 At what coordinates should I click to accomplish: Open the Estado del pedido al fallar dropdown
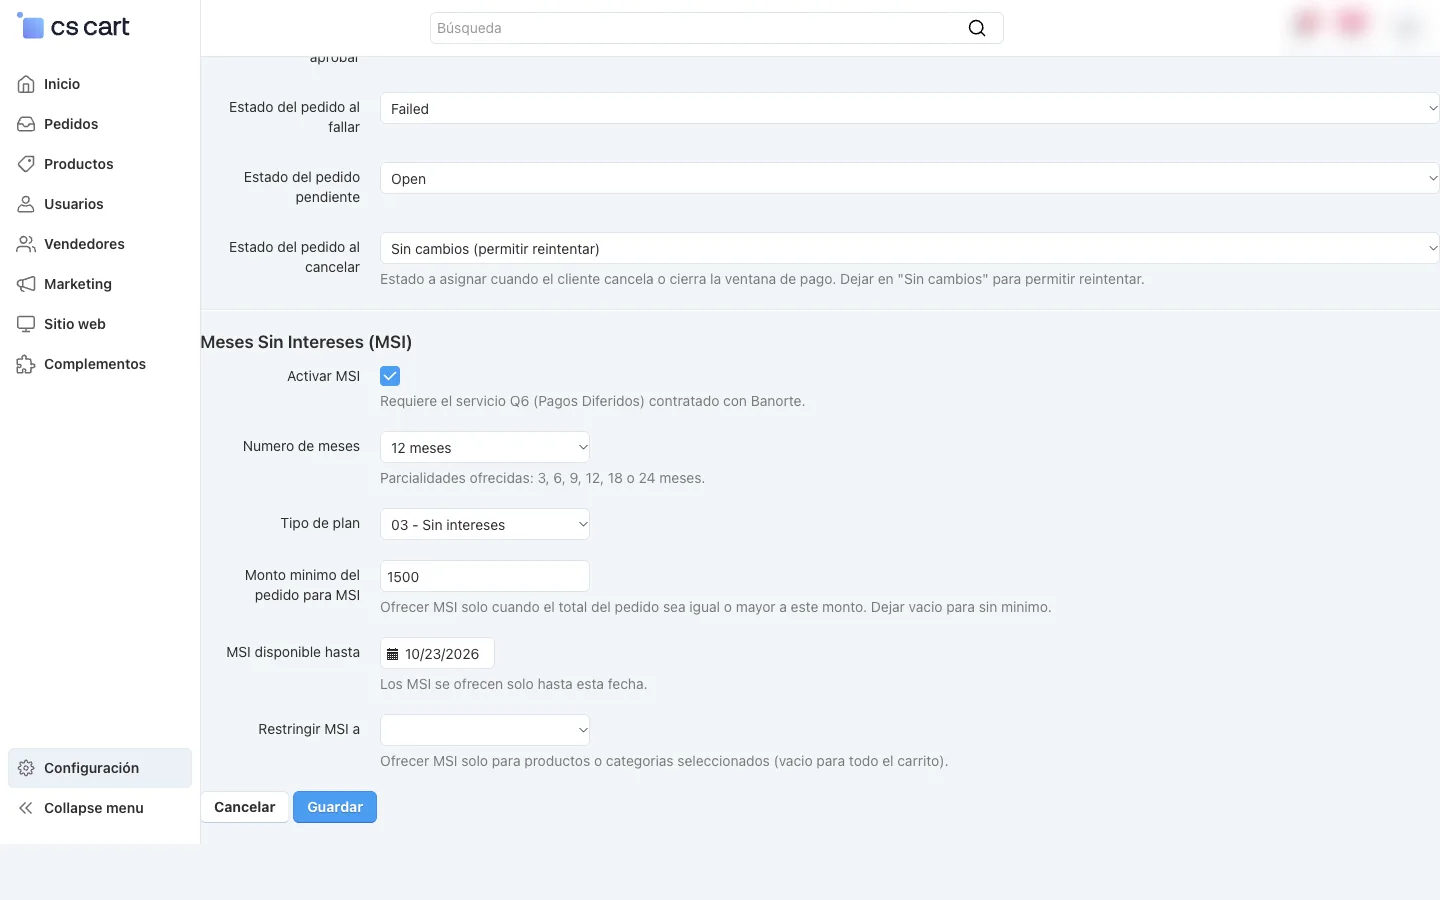(909, 108)
